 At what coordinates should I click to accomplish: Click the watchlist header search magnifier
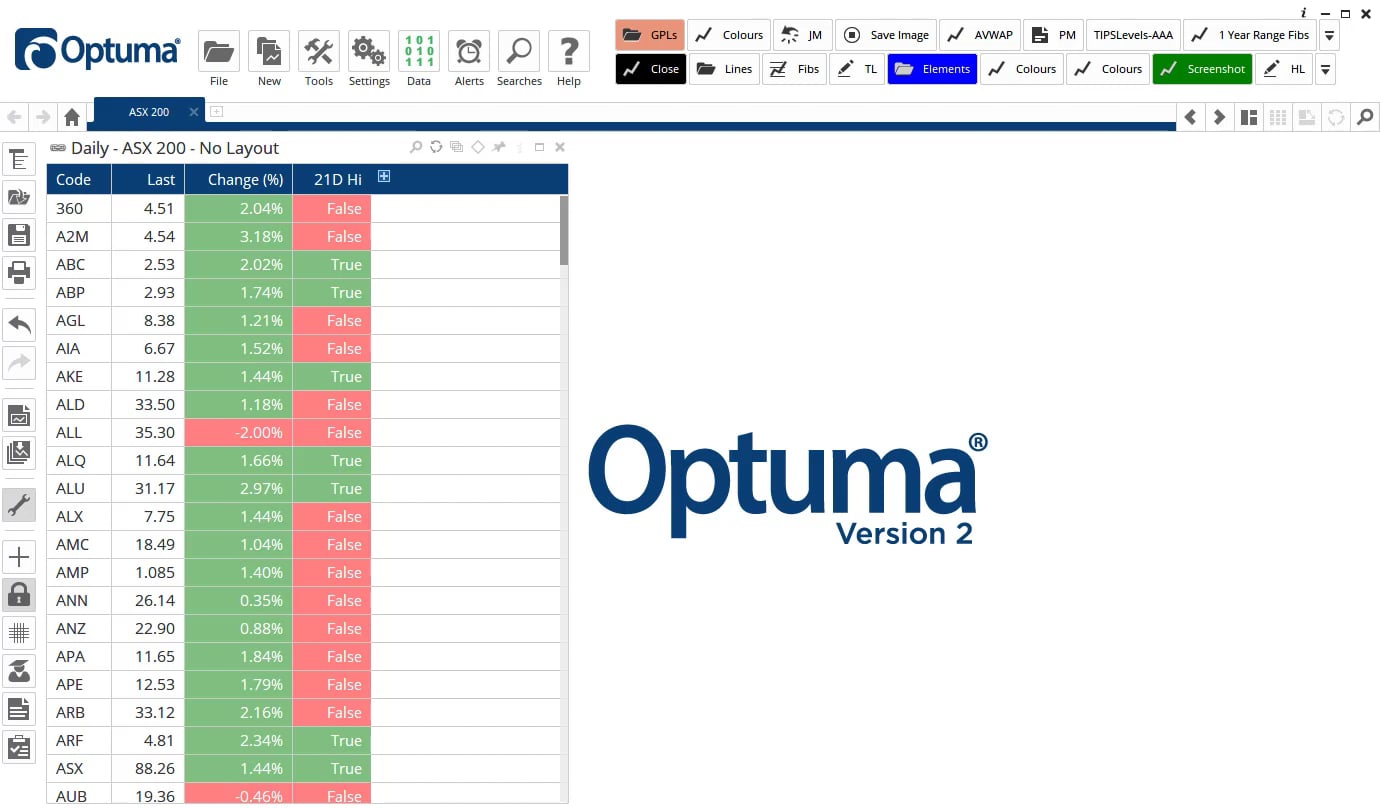pos(416,147)
